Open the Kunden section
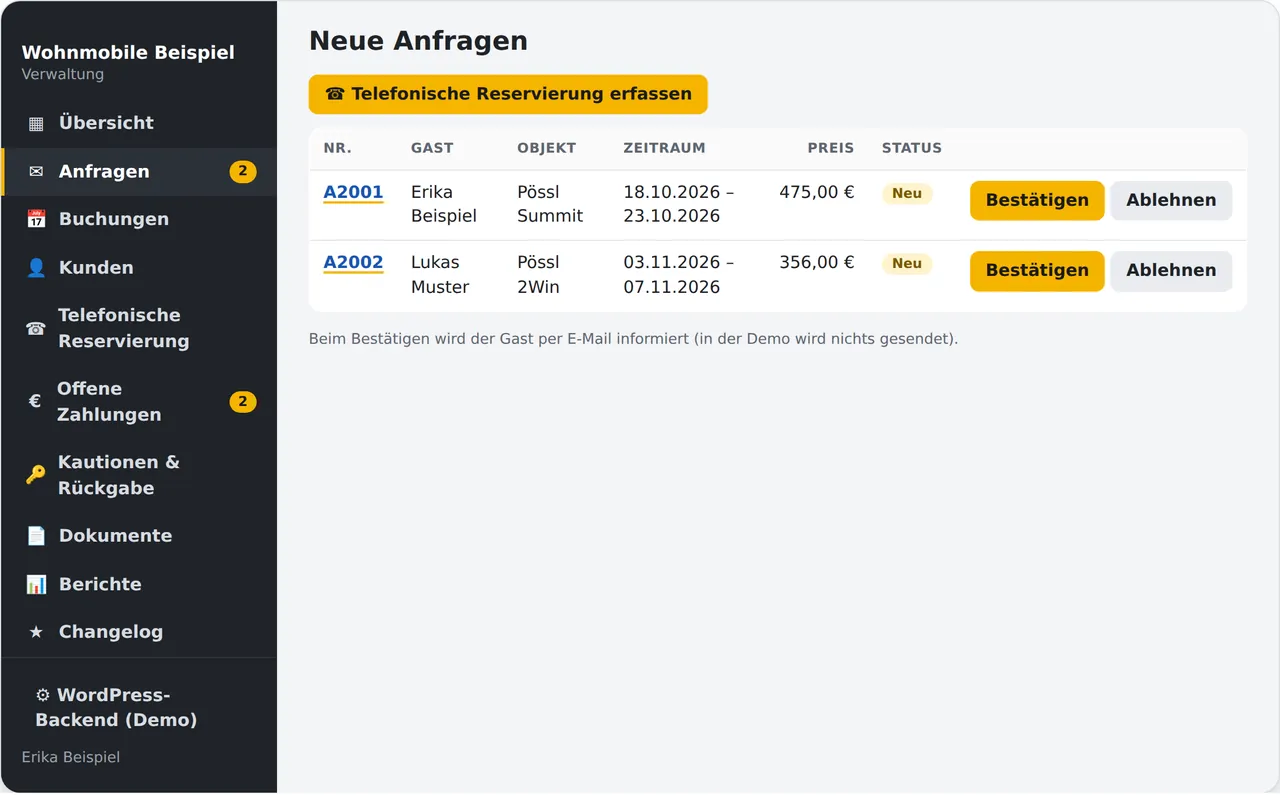 [139, 268]
